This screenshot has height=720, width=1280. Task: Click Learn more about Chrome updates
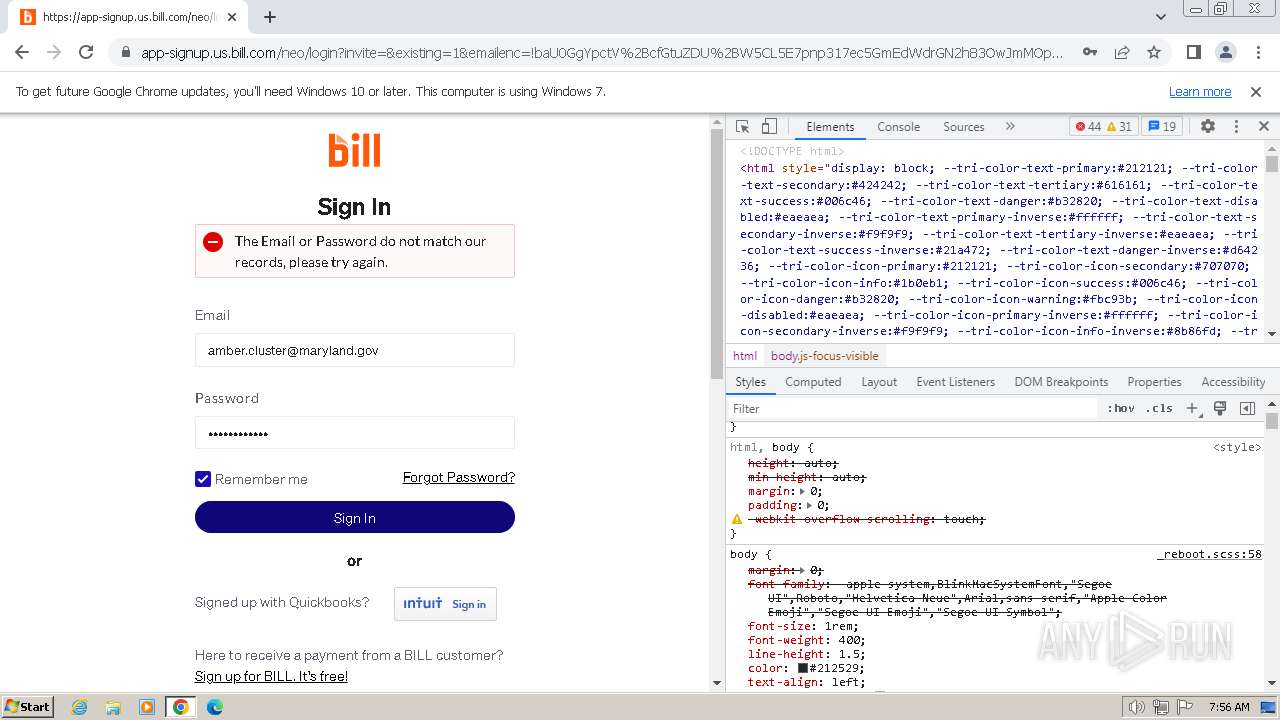coord(1200,91)
